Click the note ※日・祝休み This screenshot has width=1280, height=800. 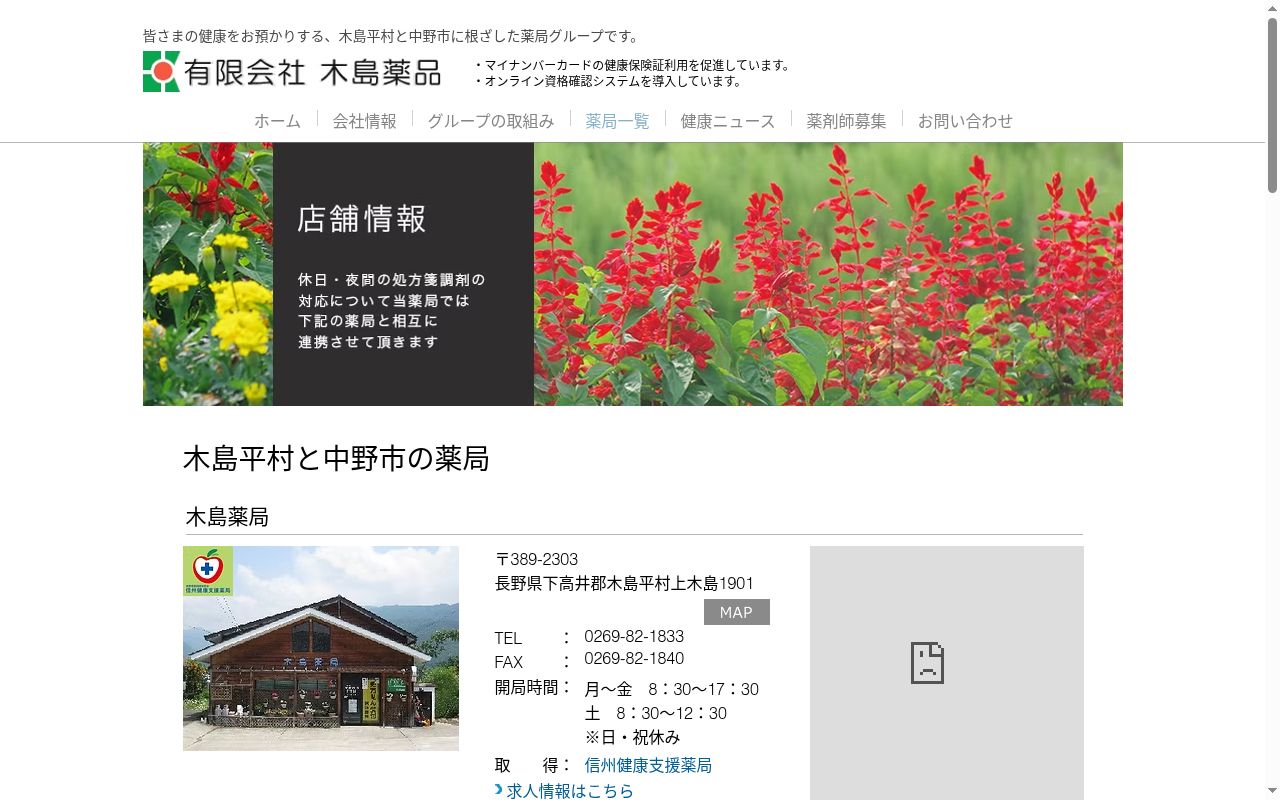632,737
